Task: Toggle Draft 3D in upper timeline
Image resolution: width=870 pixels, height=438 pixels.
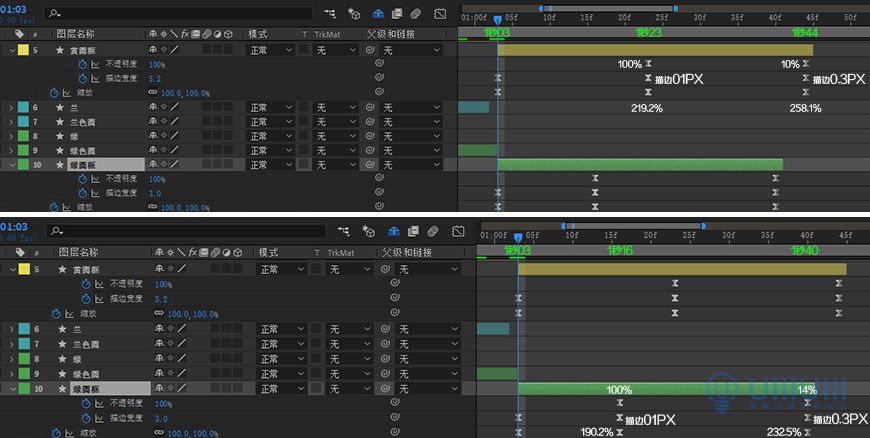Action: click(x=354, y=14)
